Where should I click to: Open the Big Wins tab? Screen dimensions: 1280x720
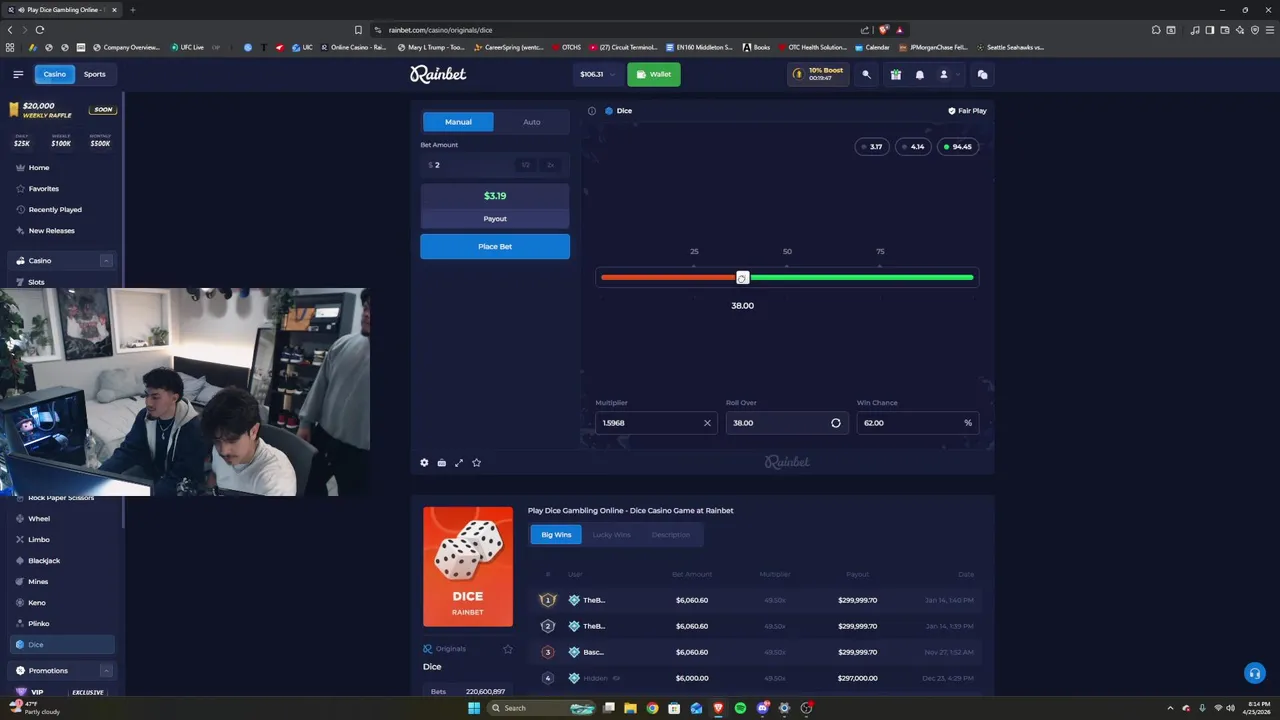pyautogui.click(x=556, y=535)
